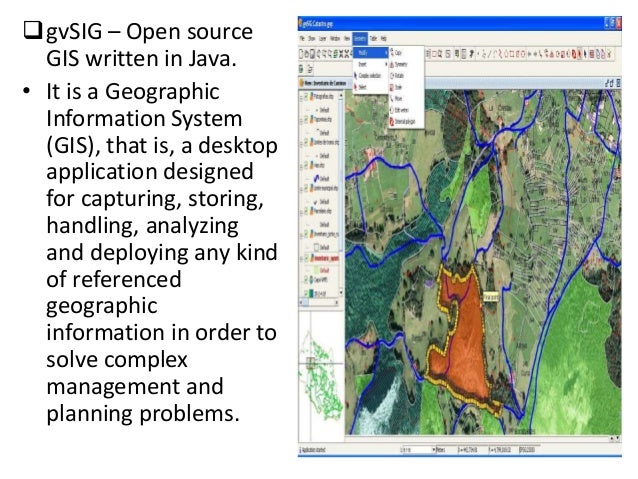Collapse the Fotografias.shp layer tree node
The height and width of the screenshot is (479, 638).
[302, 97]
